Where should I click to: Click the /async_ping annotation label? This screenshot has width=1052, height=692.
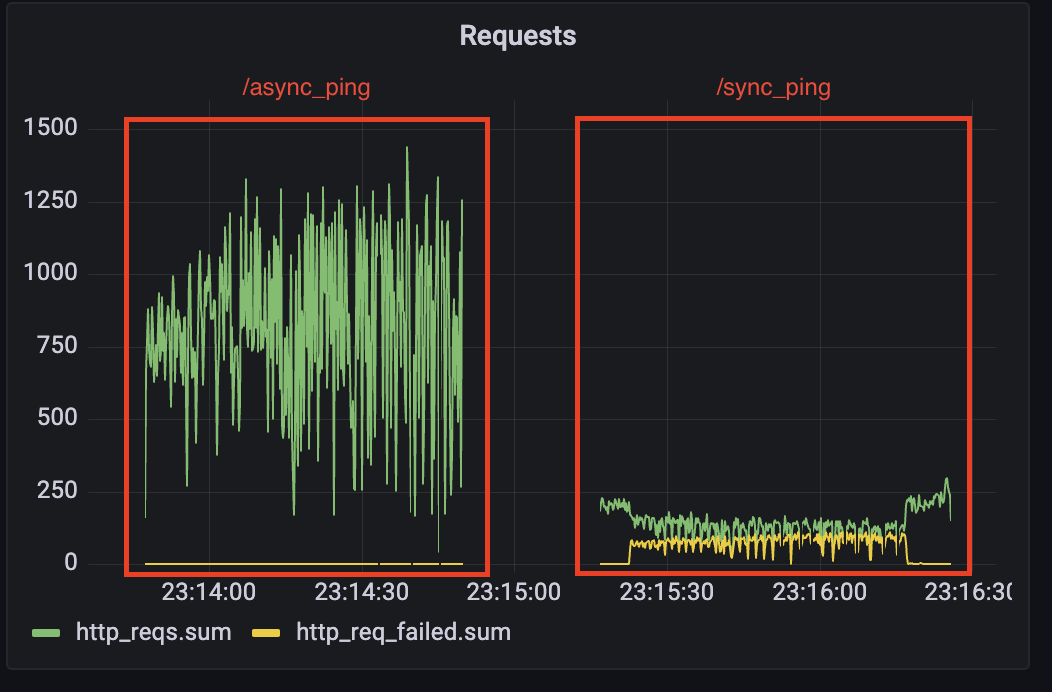point(306,88)
